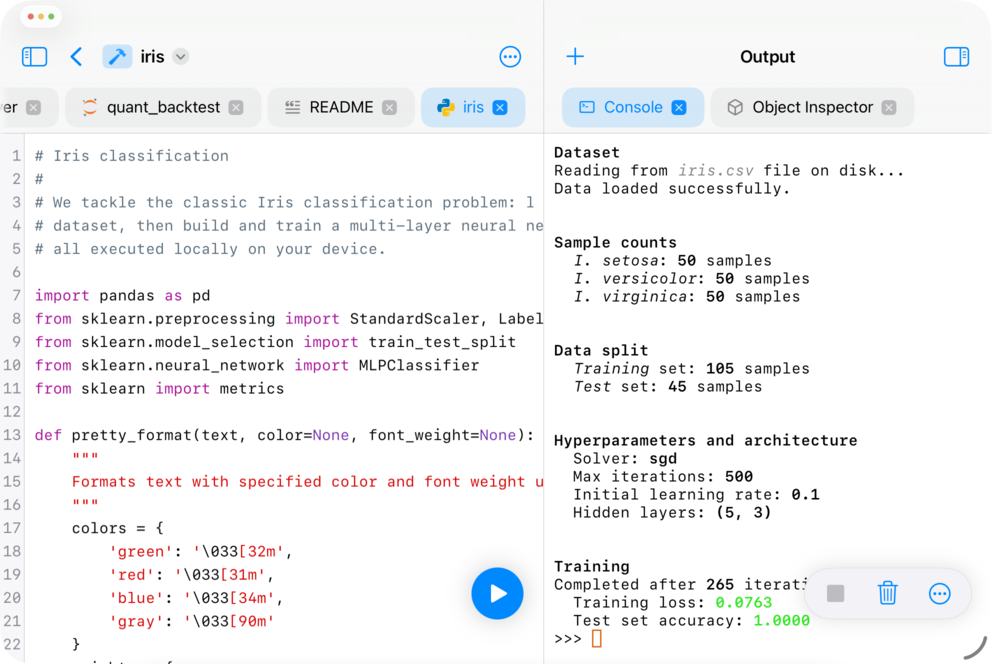Click the 'green' color entry line
992x664 pixels.
click(x=201, y=551)
